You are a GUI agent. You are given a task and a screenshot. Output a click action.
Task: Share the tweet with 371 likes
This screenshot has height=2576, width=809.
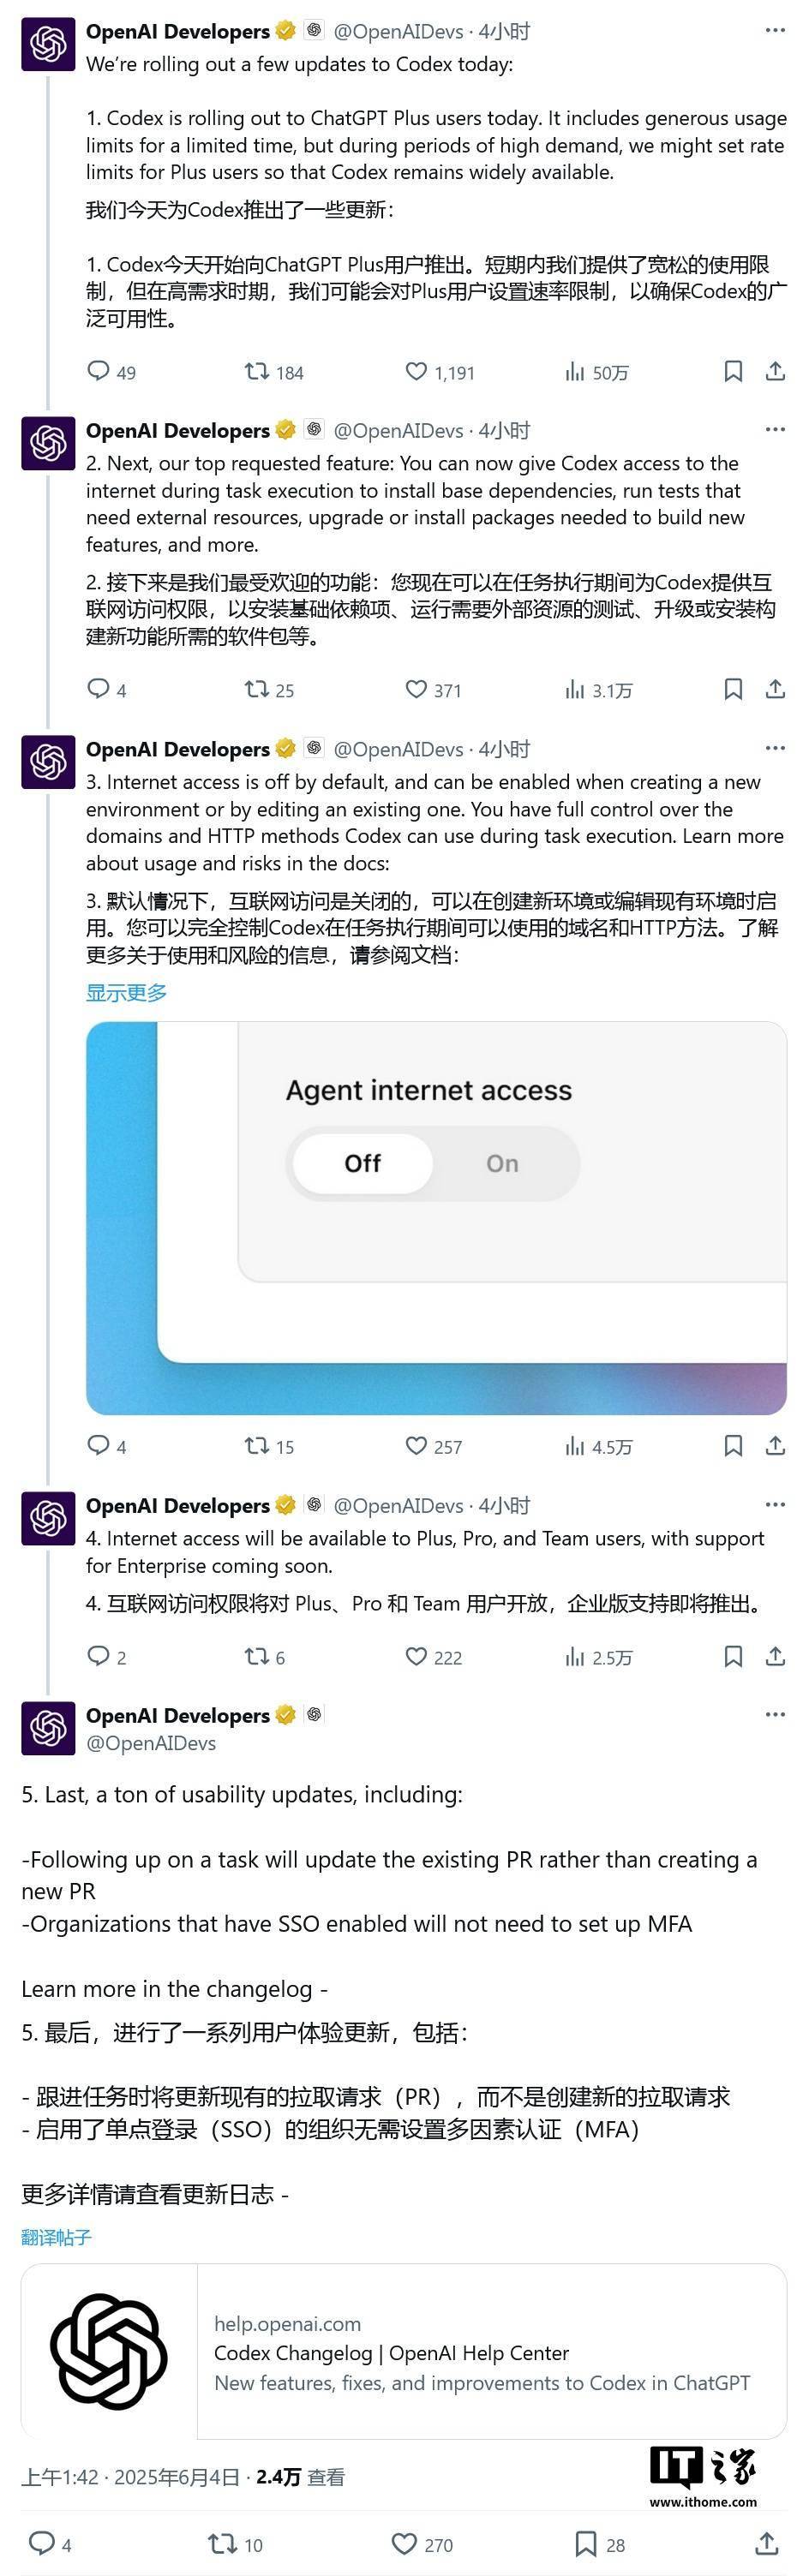(775, 690)
